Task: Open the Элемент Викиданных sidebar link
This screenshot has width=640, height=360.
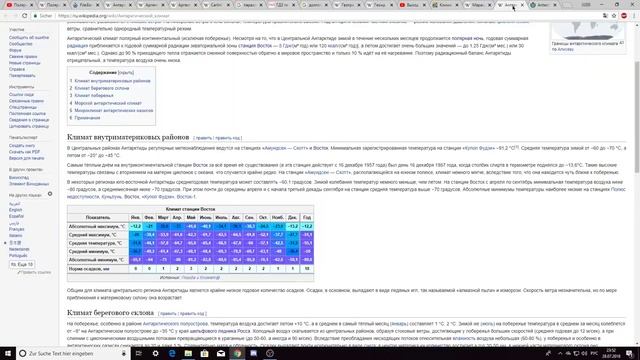Action: [29, 184]
